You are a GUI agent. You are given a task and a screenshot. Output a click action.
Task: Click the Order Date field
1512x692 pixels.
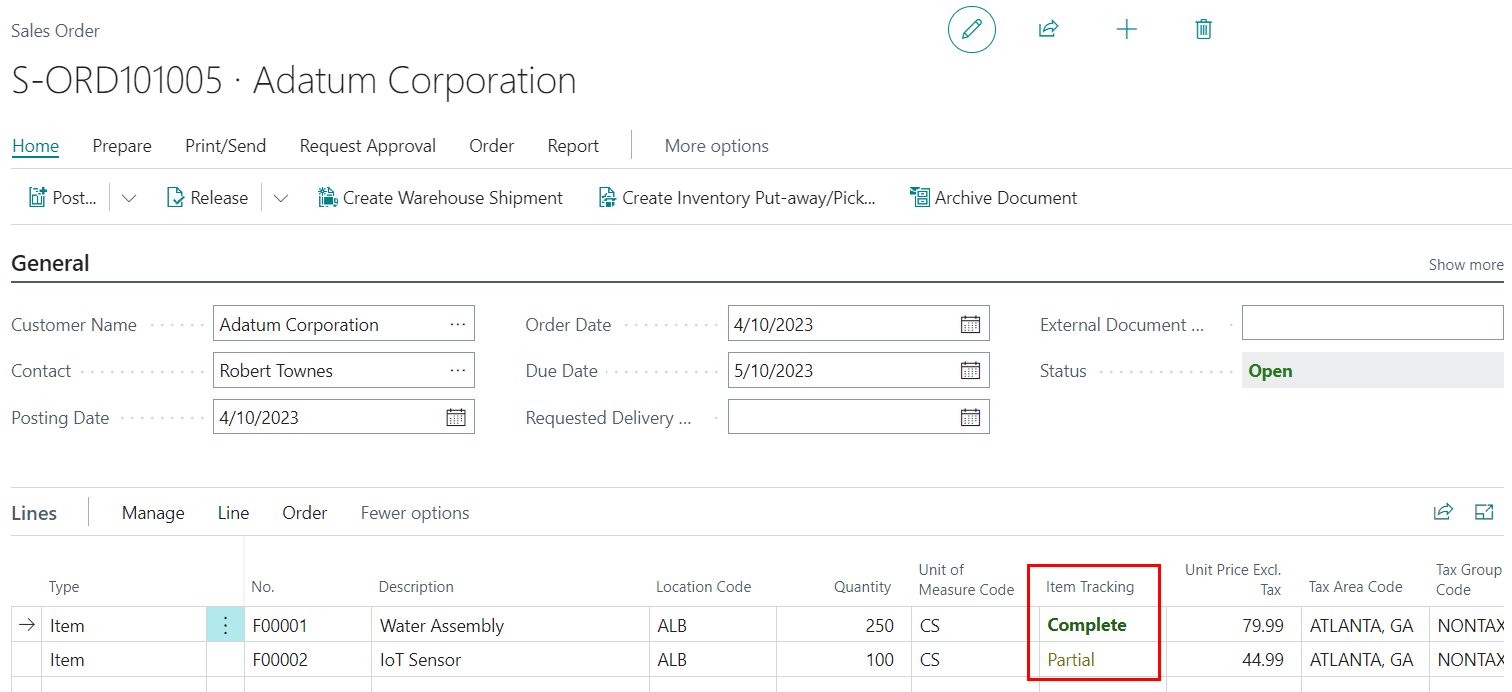tap(858, 324)
